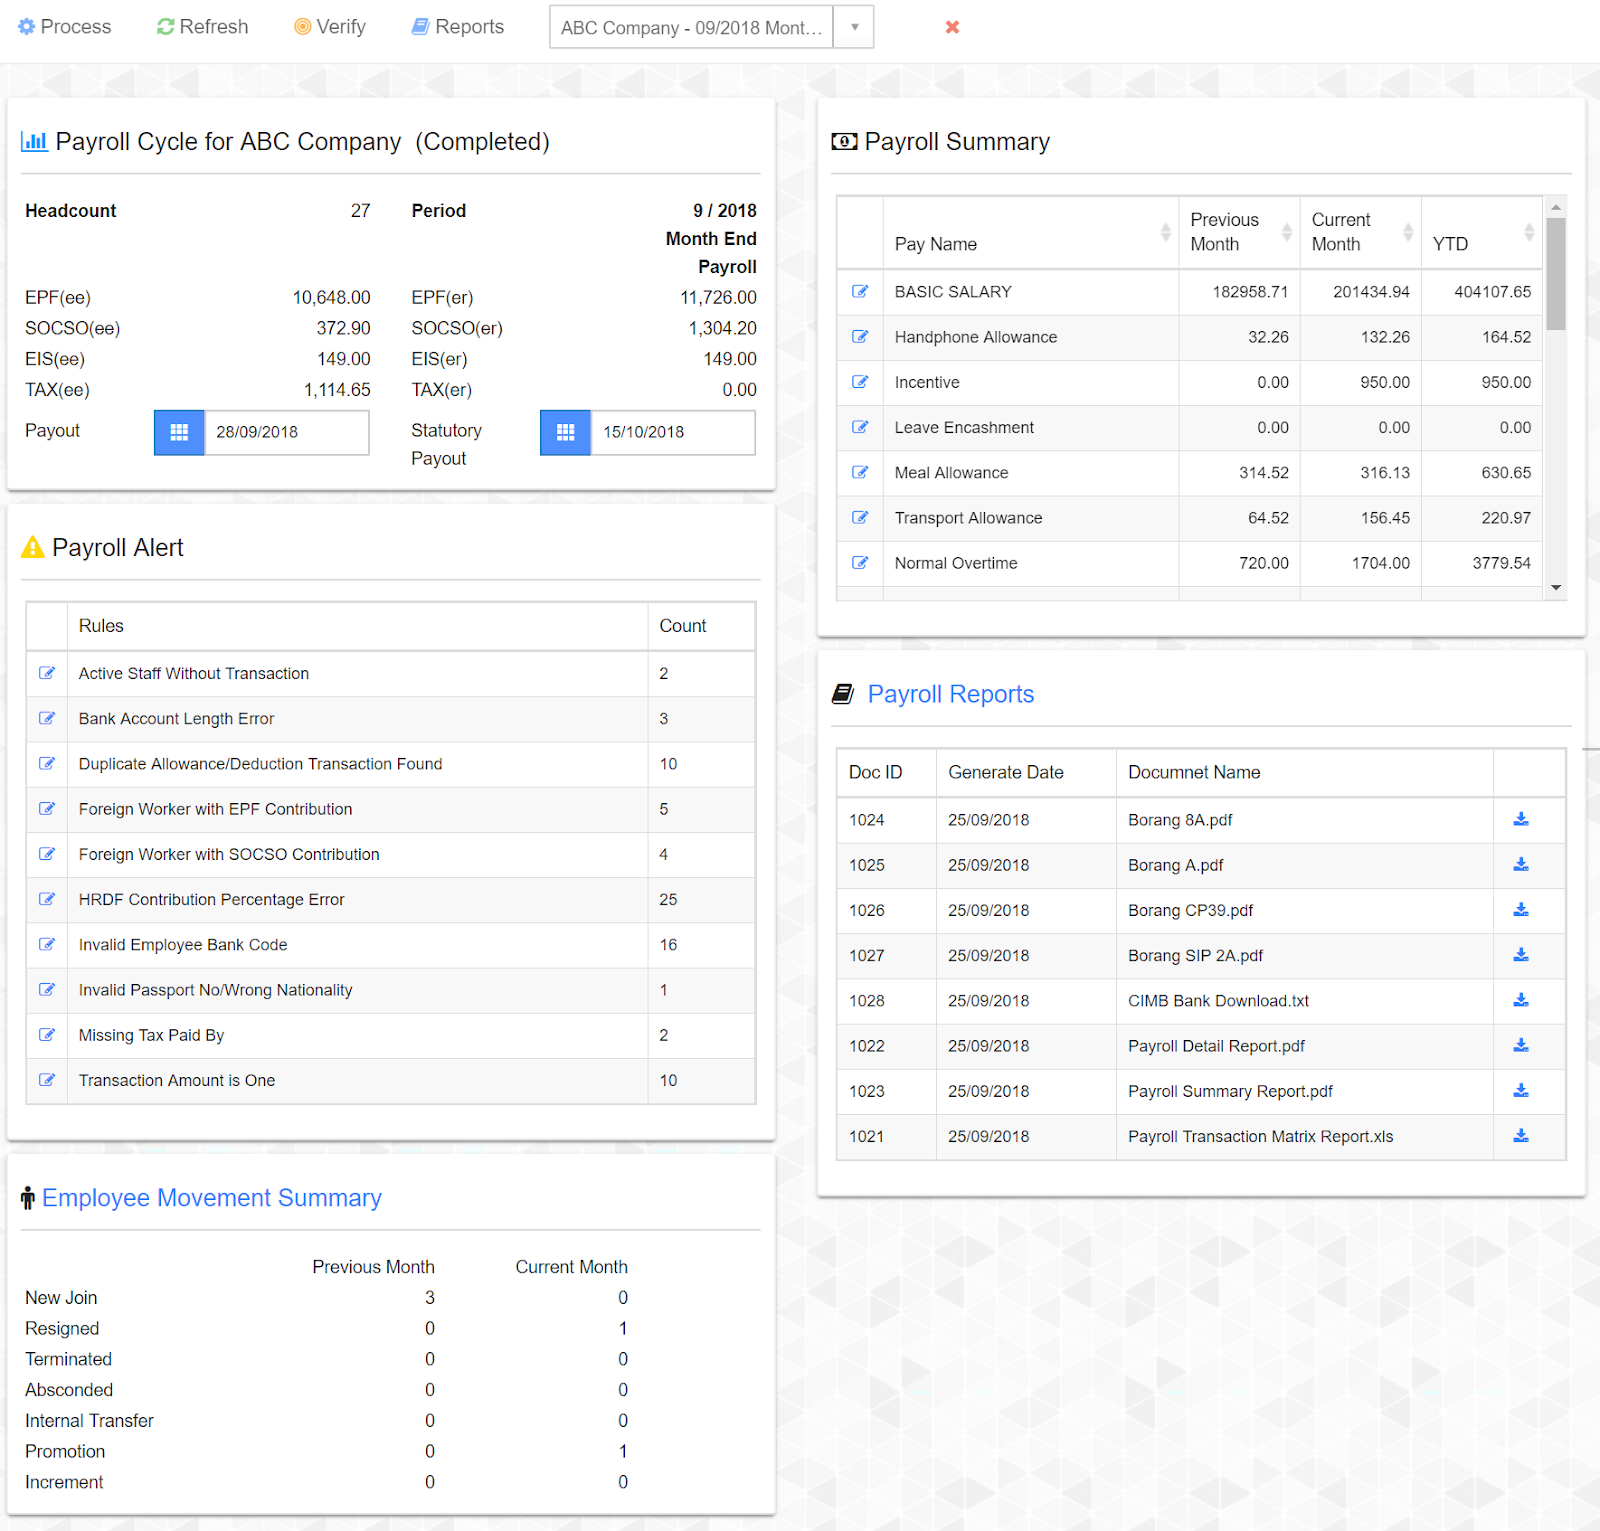Open the Reports menu in the toolbar
This screenshot has height=1531, width=1600.
(x=458, y=27)
